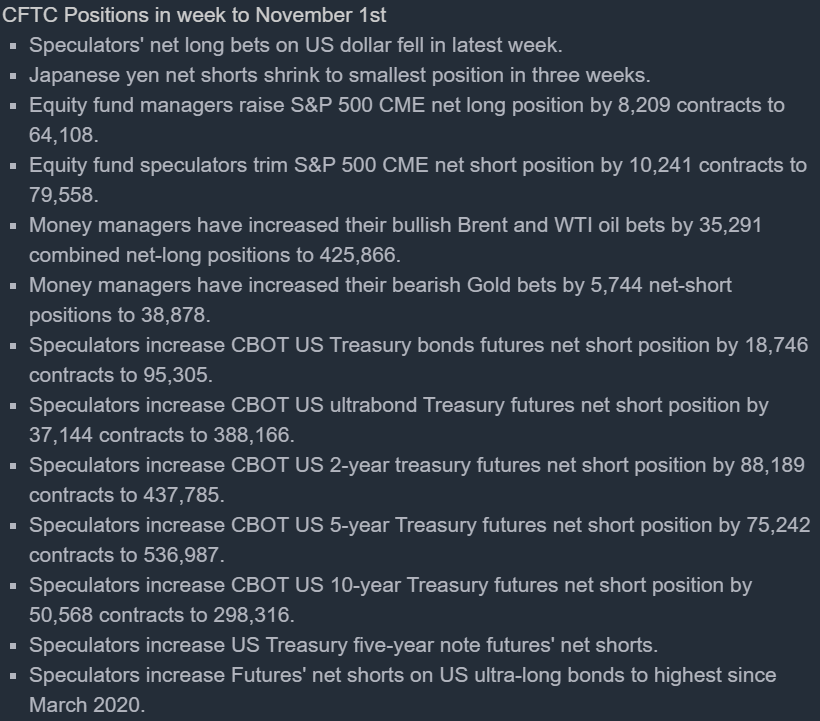Click the 38,878 gold positions number
Image resolution: width=820 pixels, height=721 pixels.
(x=175, y=315)
